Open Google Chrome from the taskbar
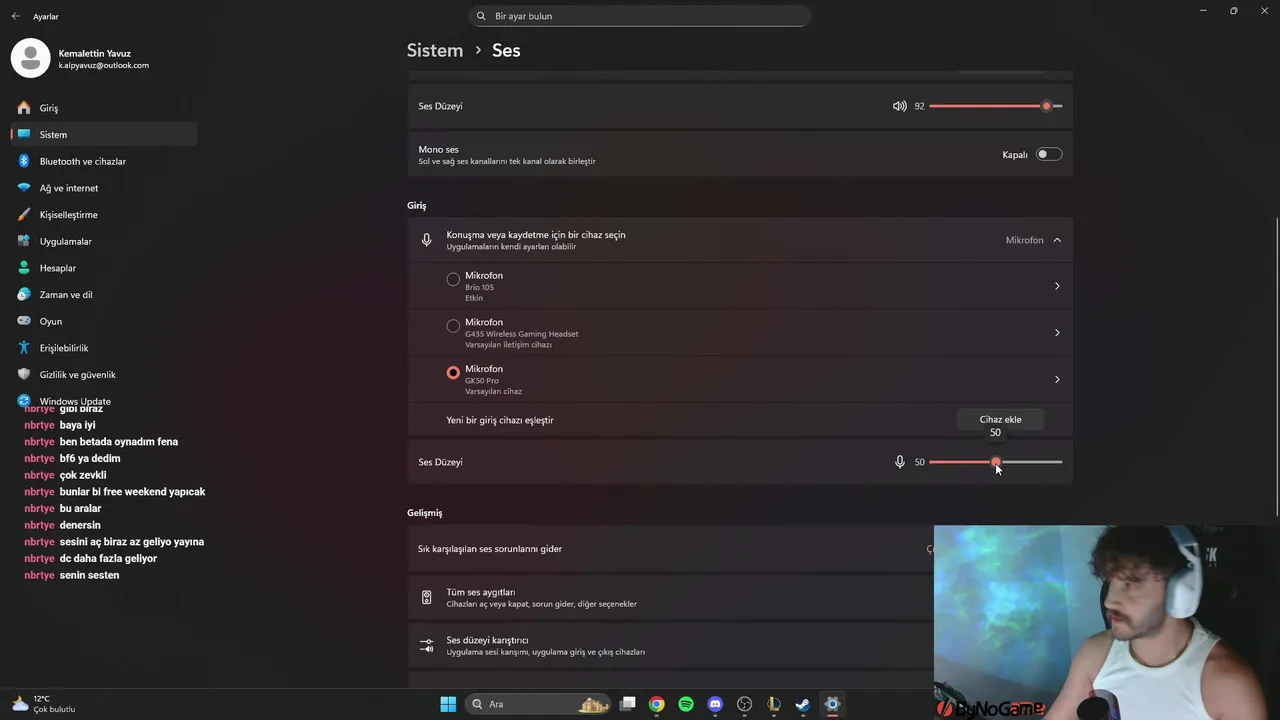The height and width of the screenshot is (720, 1280). pos(657,704)
